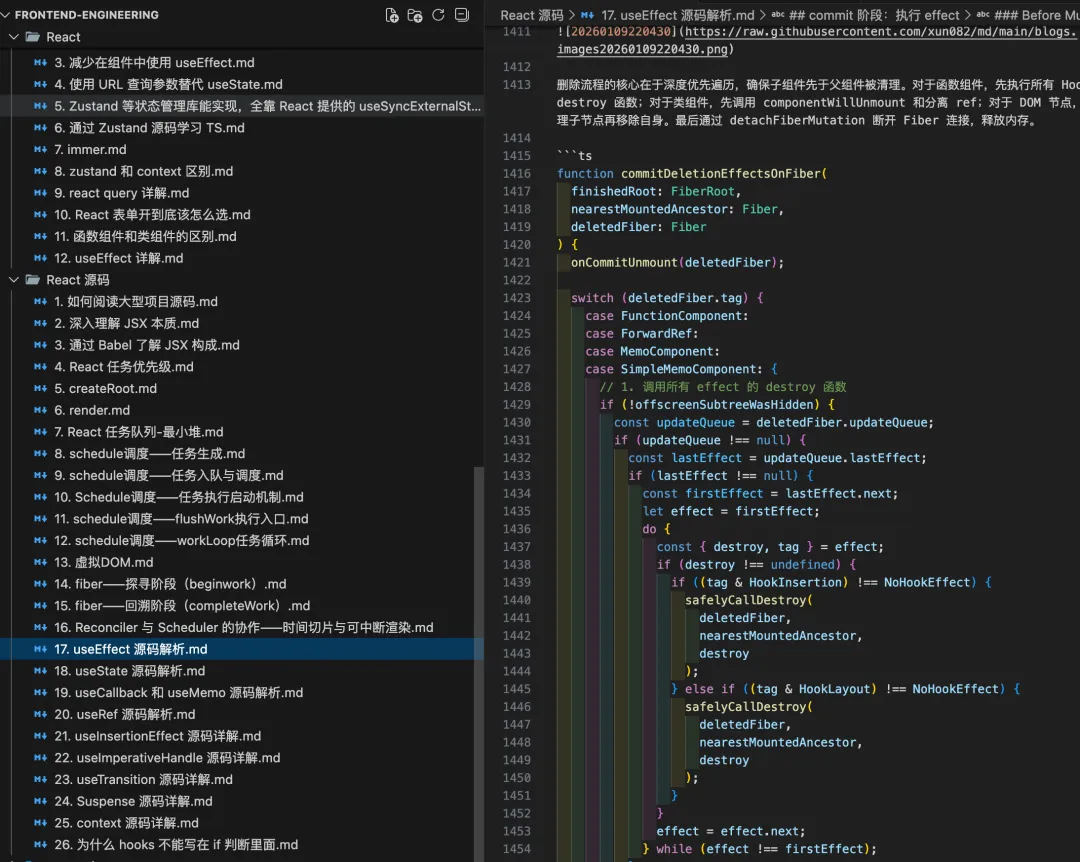Open 25. context 源码详解.md
Screen dimensions: 1080x862
tap(242, 822)
